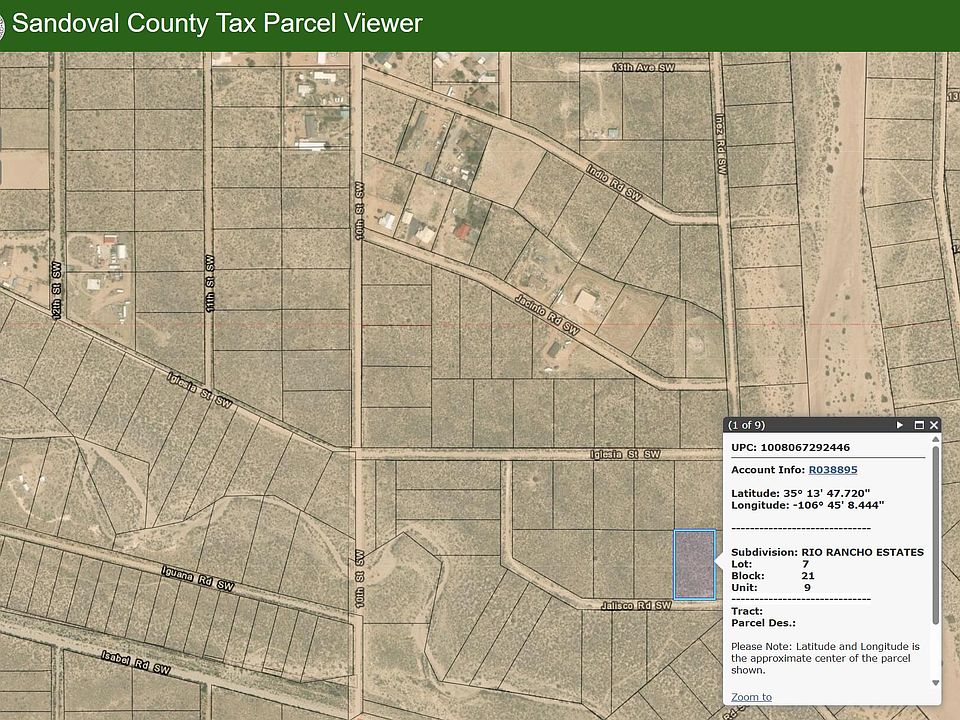This screenshot has width=960, height=720.
Task: Show the next feature in the popup
Action: tap(900, 425)
